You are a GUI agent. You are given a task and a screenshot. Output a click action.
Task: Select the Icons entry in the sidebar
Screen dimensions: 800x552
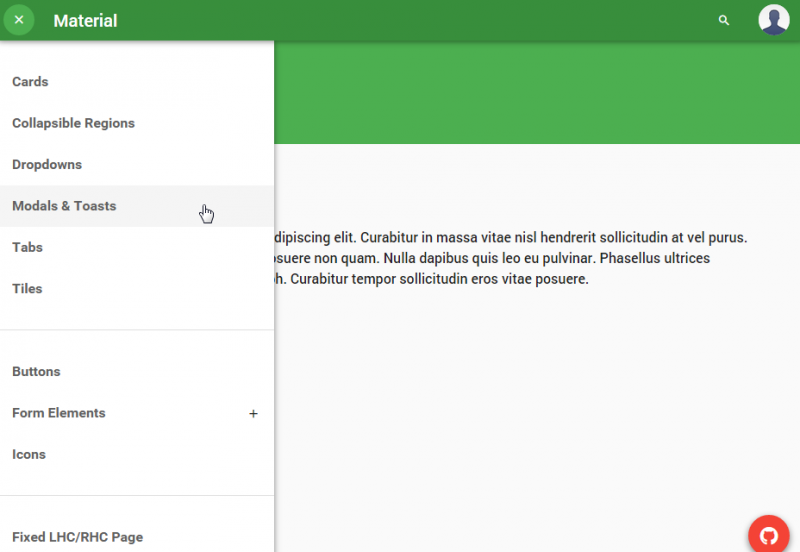point(29,454)
